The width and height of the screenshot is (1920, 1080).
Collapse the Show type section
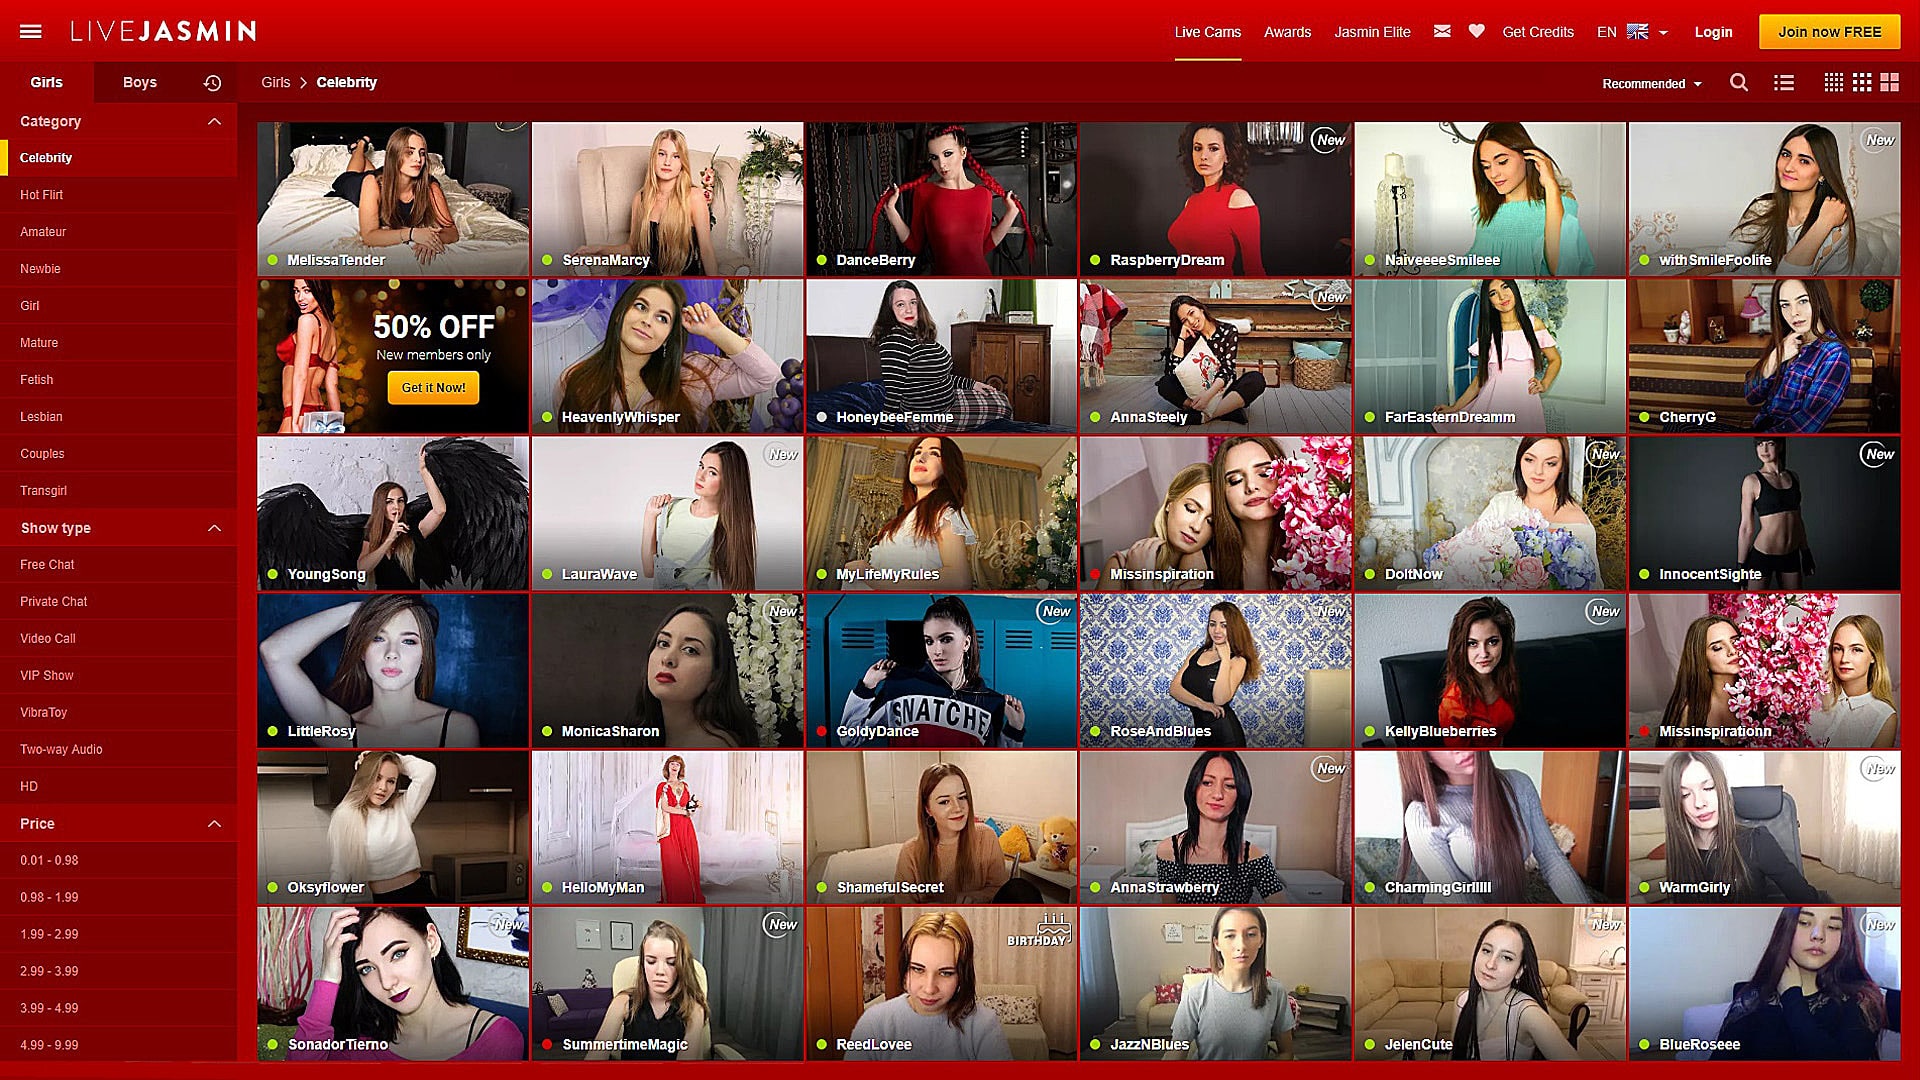click(x=214, y=528)
